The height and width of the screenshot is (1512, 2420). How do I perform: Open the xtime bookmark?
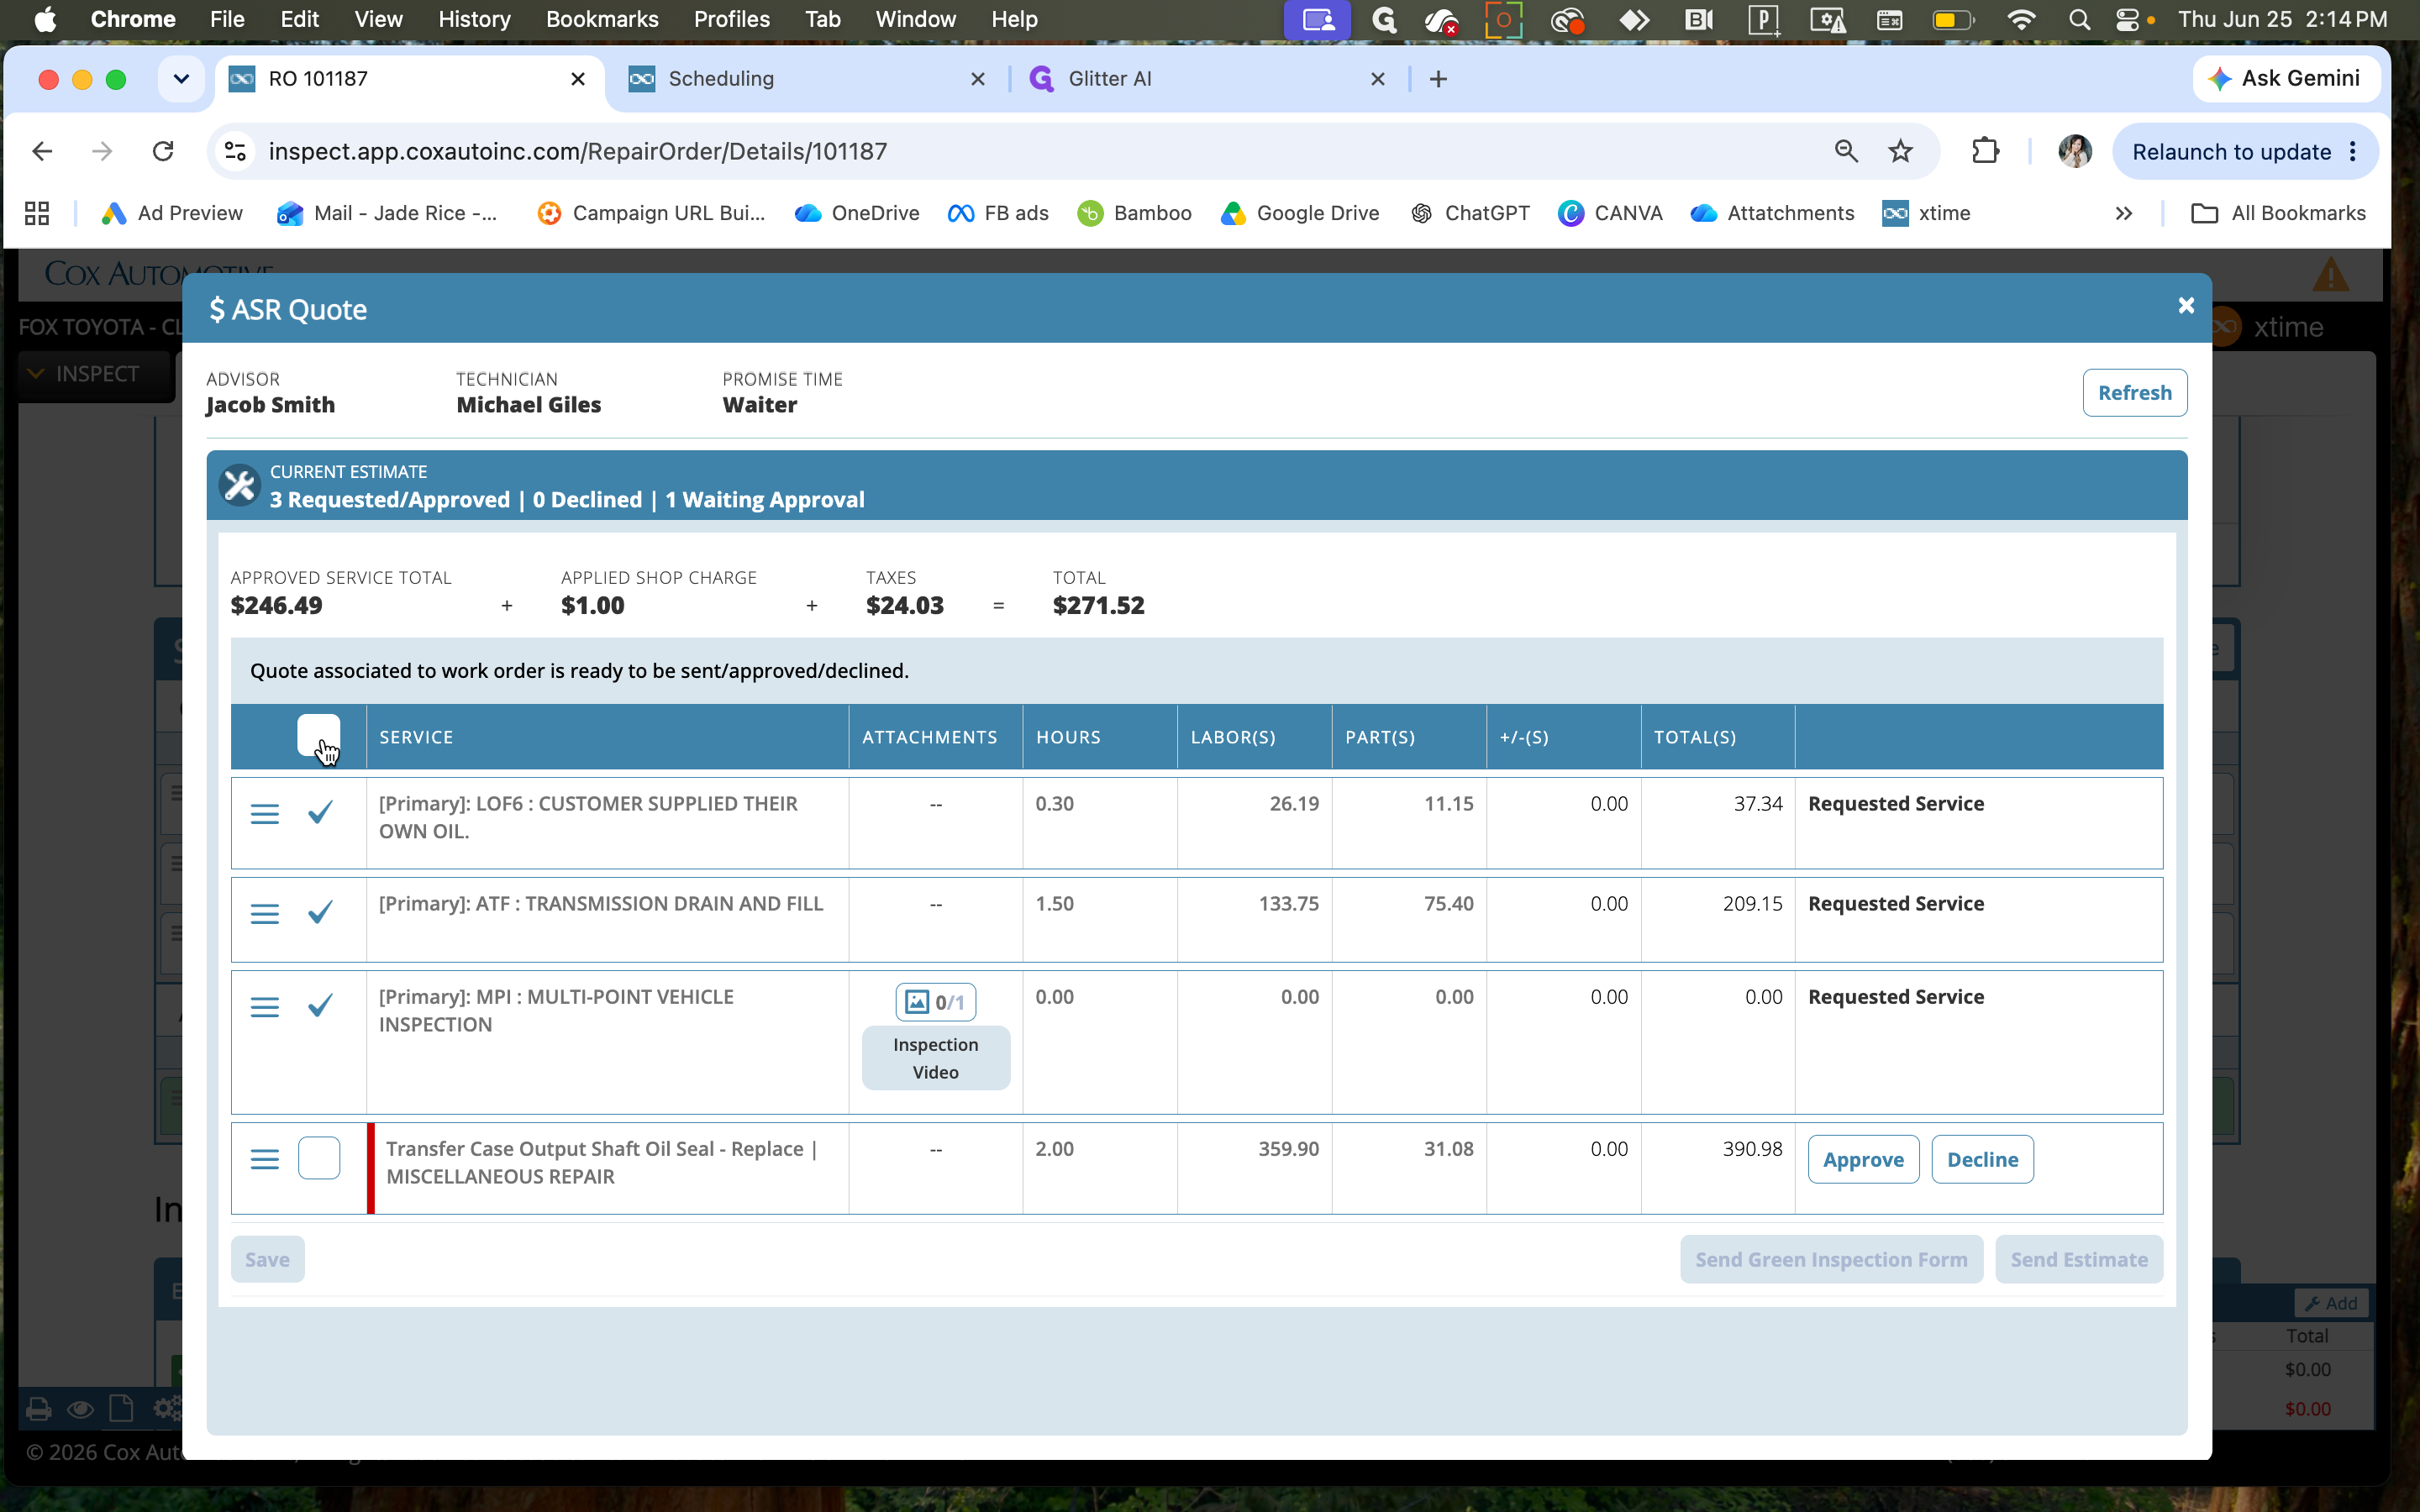click(1927, 213)
